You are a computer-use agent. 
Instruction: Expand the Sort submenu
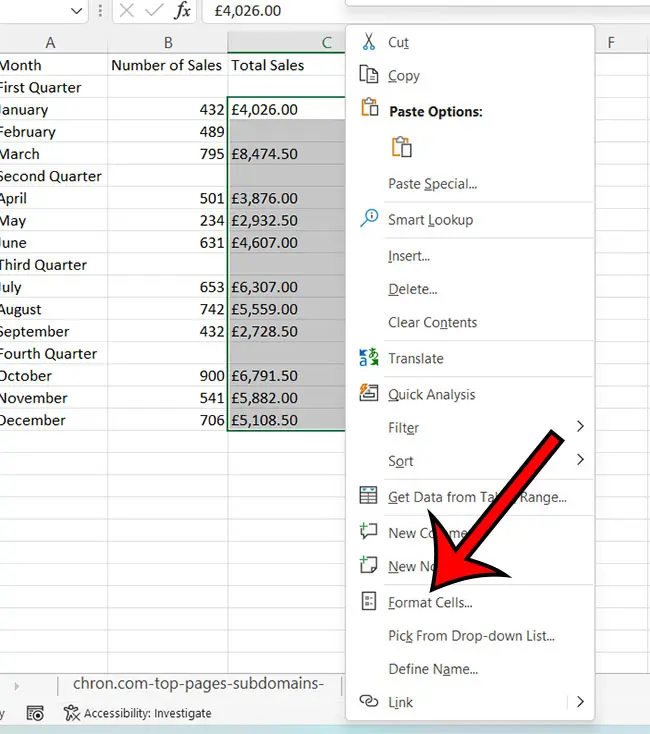click(x=579, y=461)
